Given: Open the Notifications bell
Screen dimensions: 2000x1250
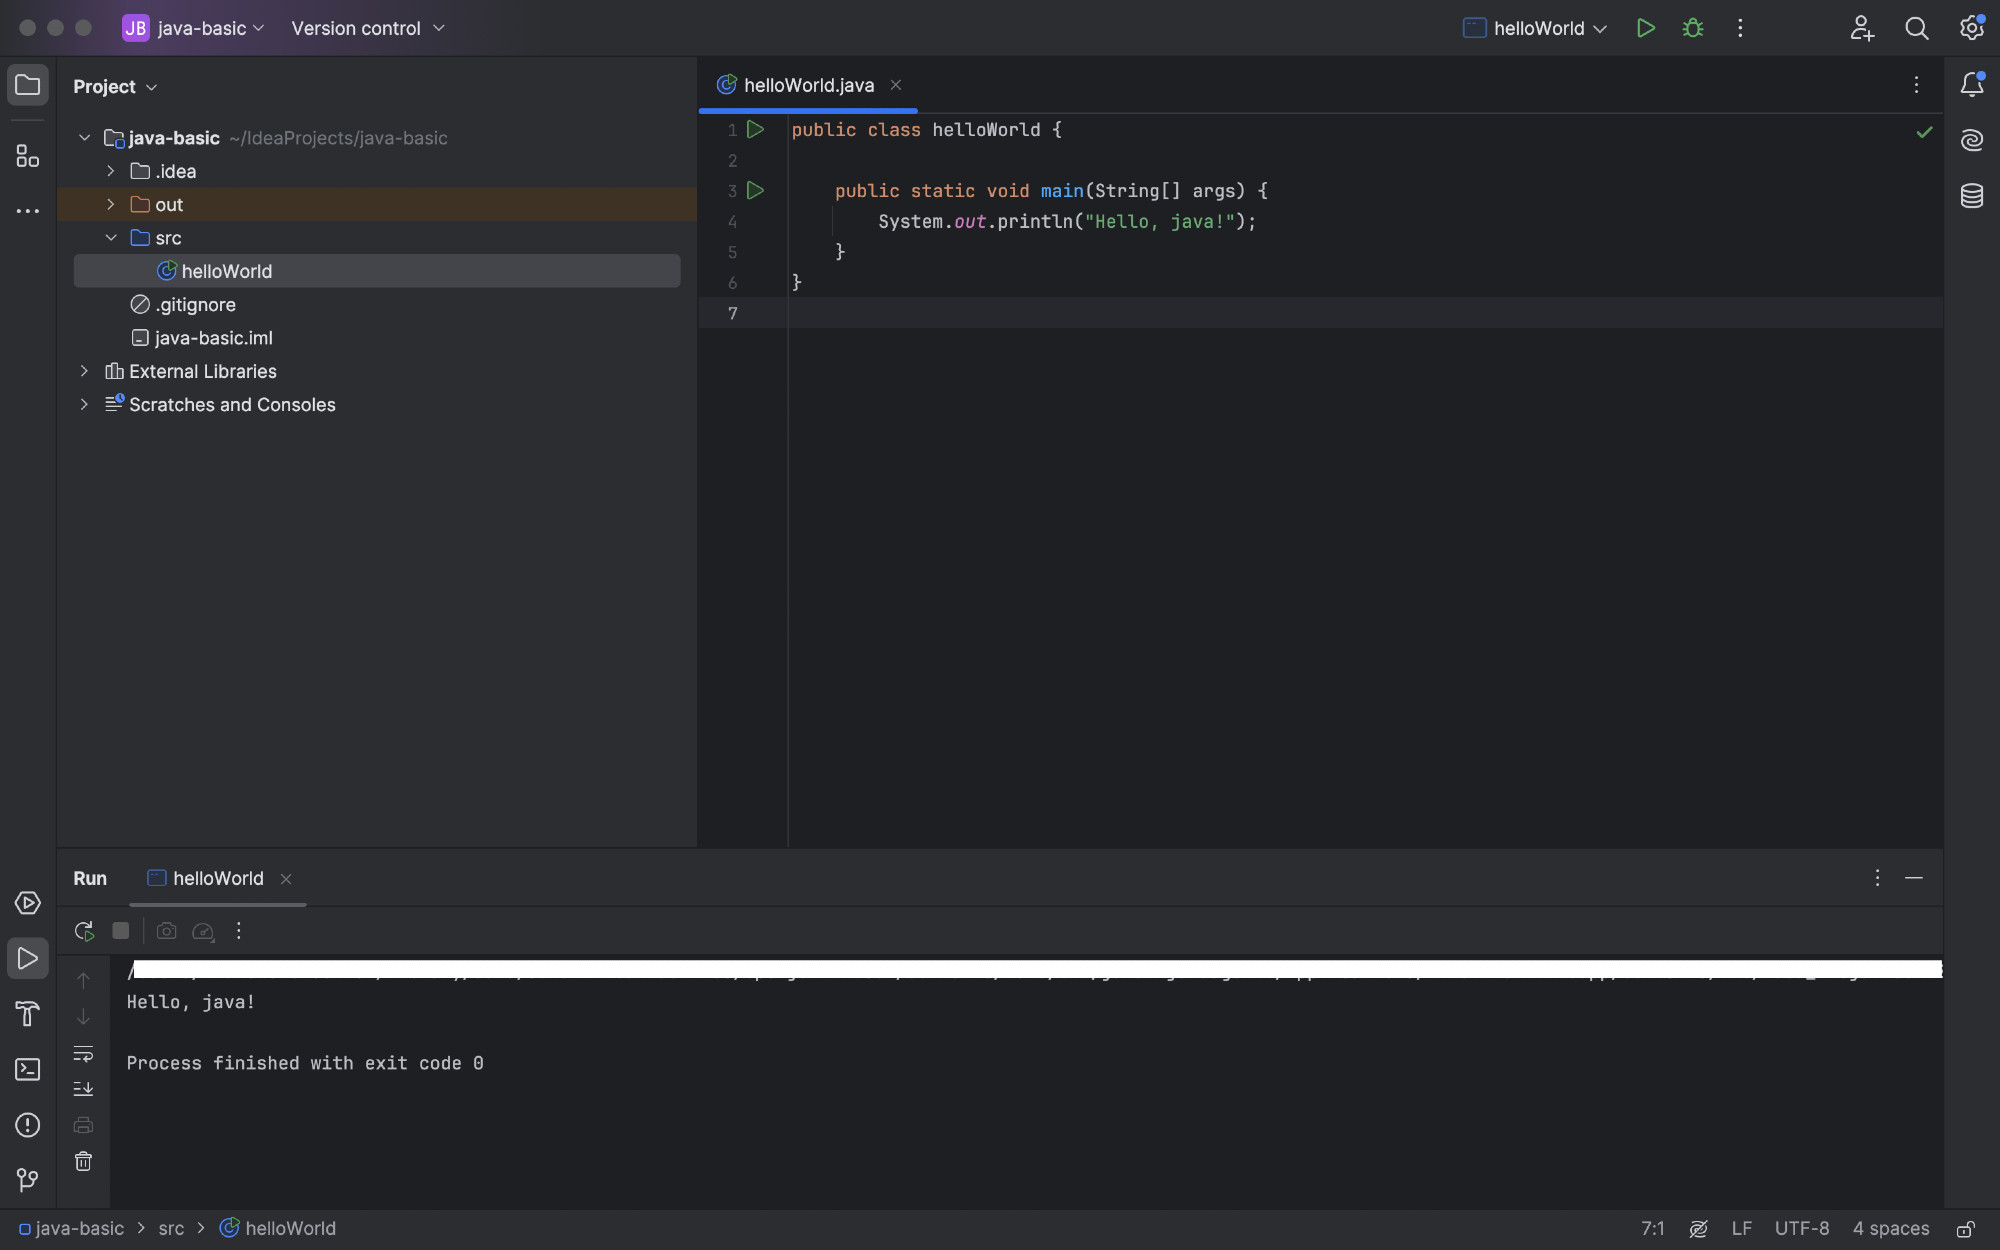Looking at the screenshot, I should click(1972, 85).
